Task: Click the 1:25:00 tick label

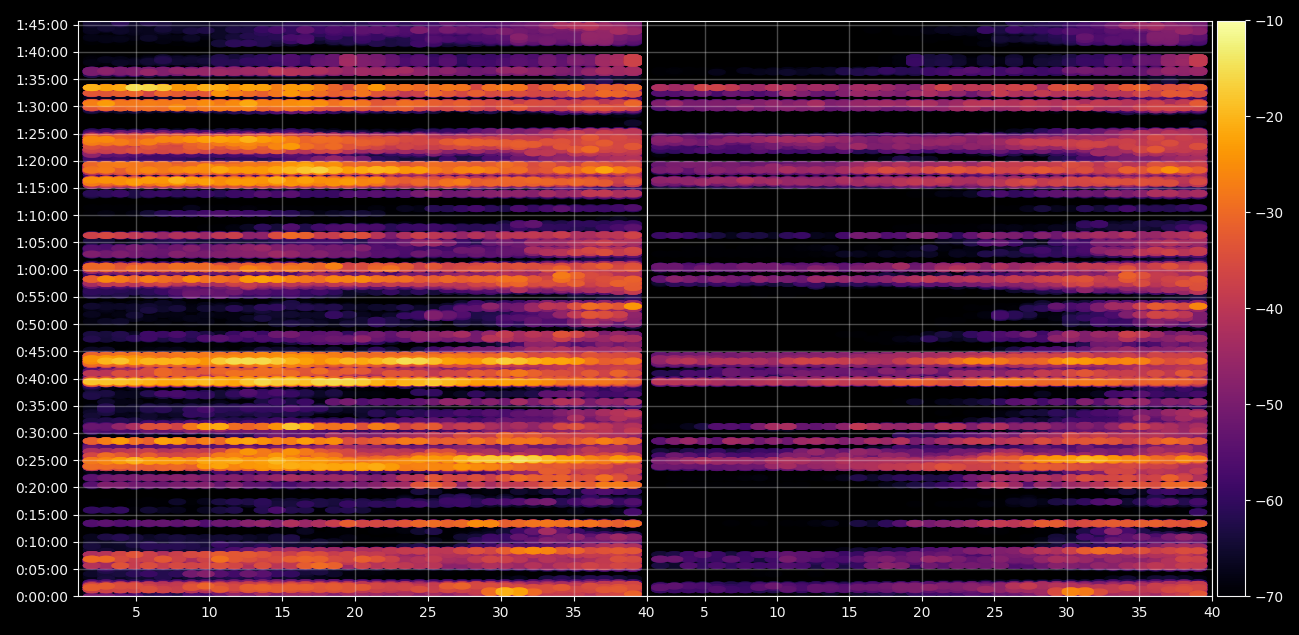Action: [x=42, y=134]
